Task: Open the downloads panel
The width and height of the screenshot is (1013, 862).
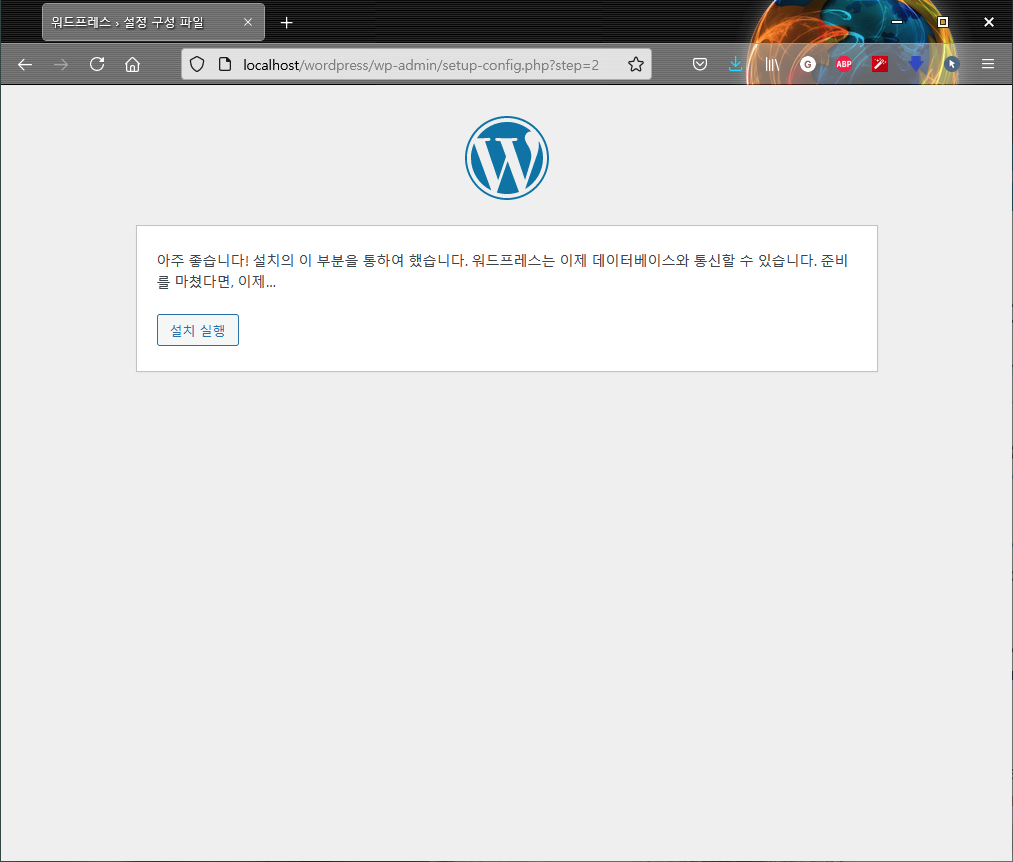Action: tap(736, 65)
